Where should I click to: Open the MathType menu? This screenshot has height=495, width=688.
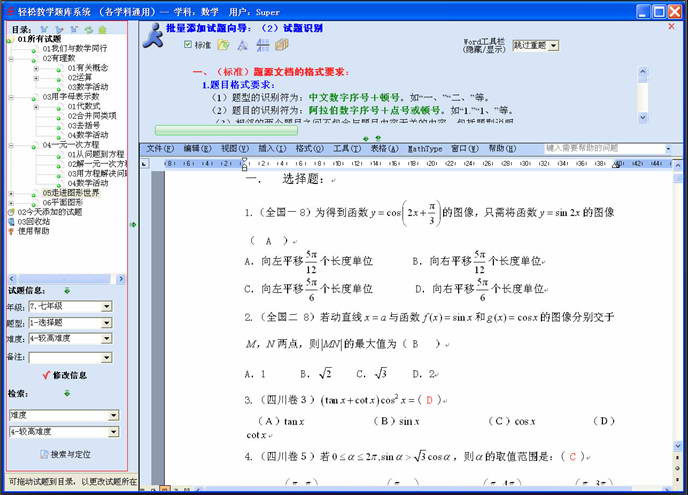425,149
